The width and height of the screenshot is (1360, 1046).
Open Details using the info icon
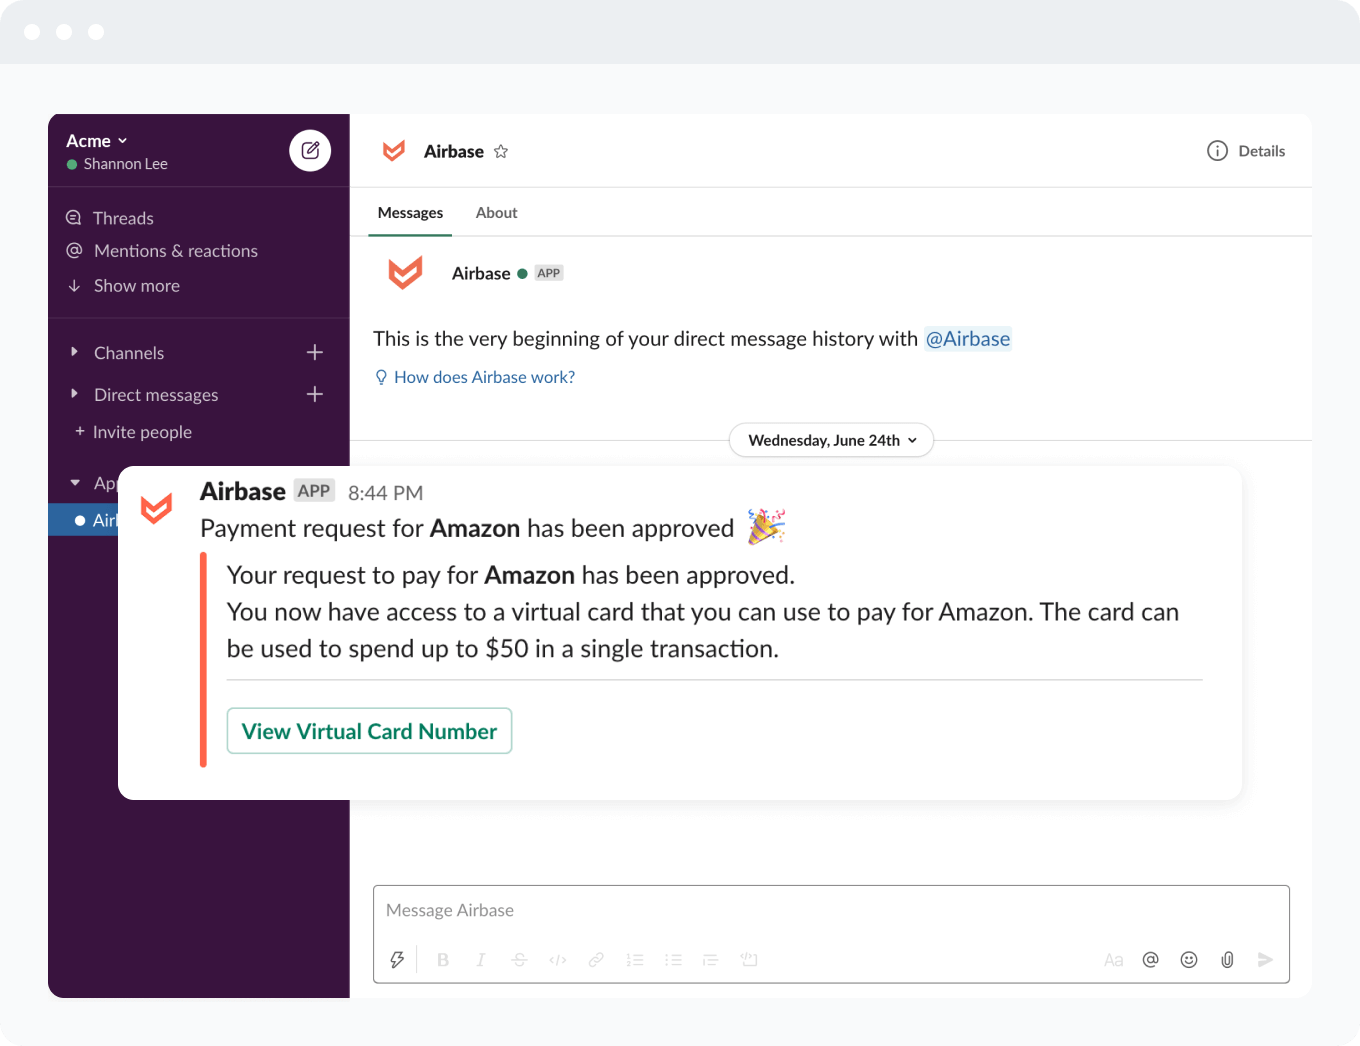(1217, 150)
